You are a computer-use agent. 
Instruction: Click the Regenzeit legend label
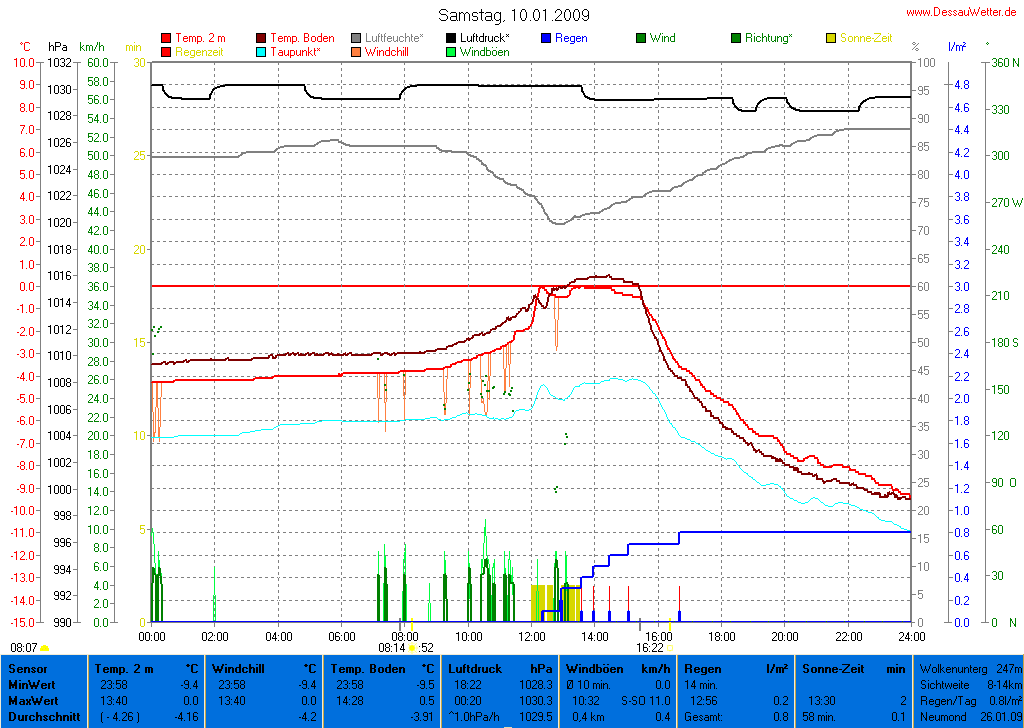[200, 51]
